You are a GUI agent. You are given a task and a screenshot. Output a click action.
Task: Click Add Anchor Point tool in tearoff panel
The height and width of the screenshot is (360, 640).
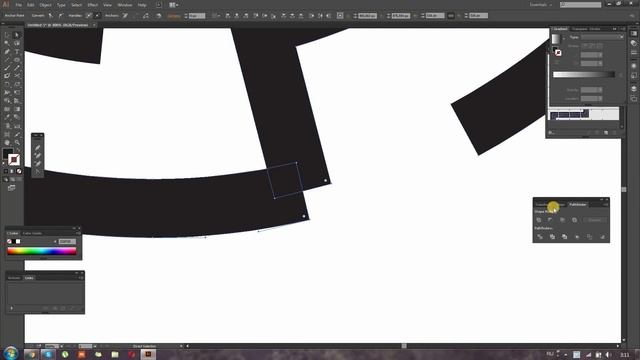(38, 156)
